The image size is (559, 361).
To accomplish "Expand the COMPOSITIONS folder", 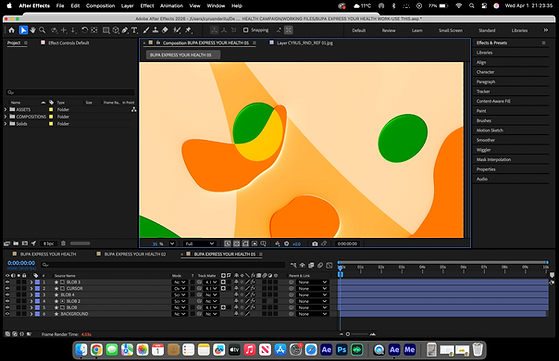I will [x=5, y=117].
